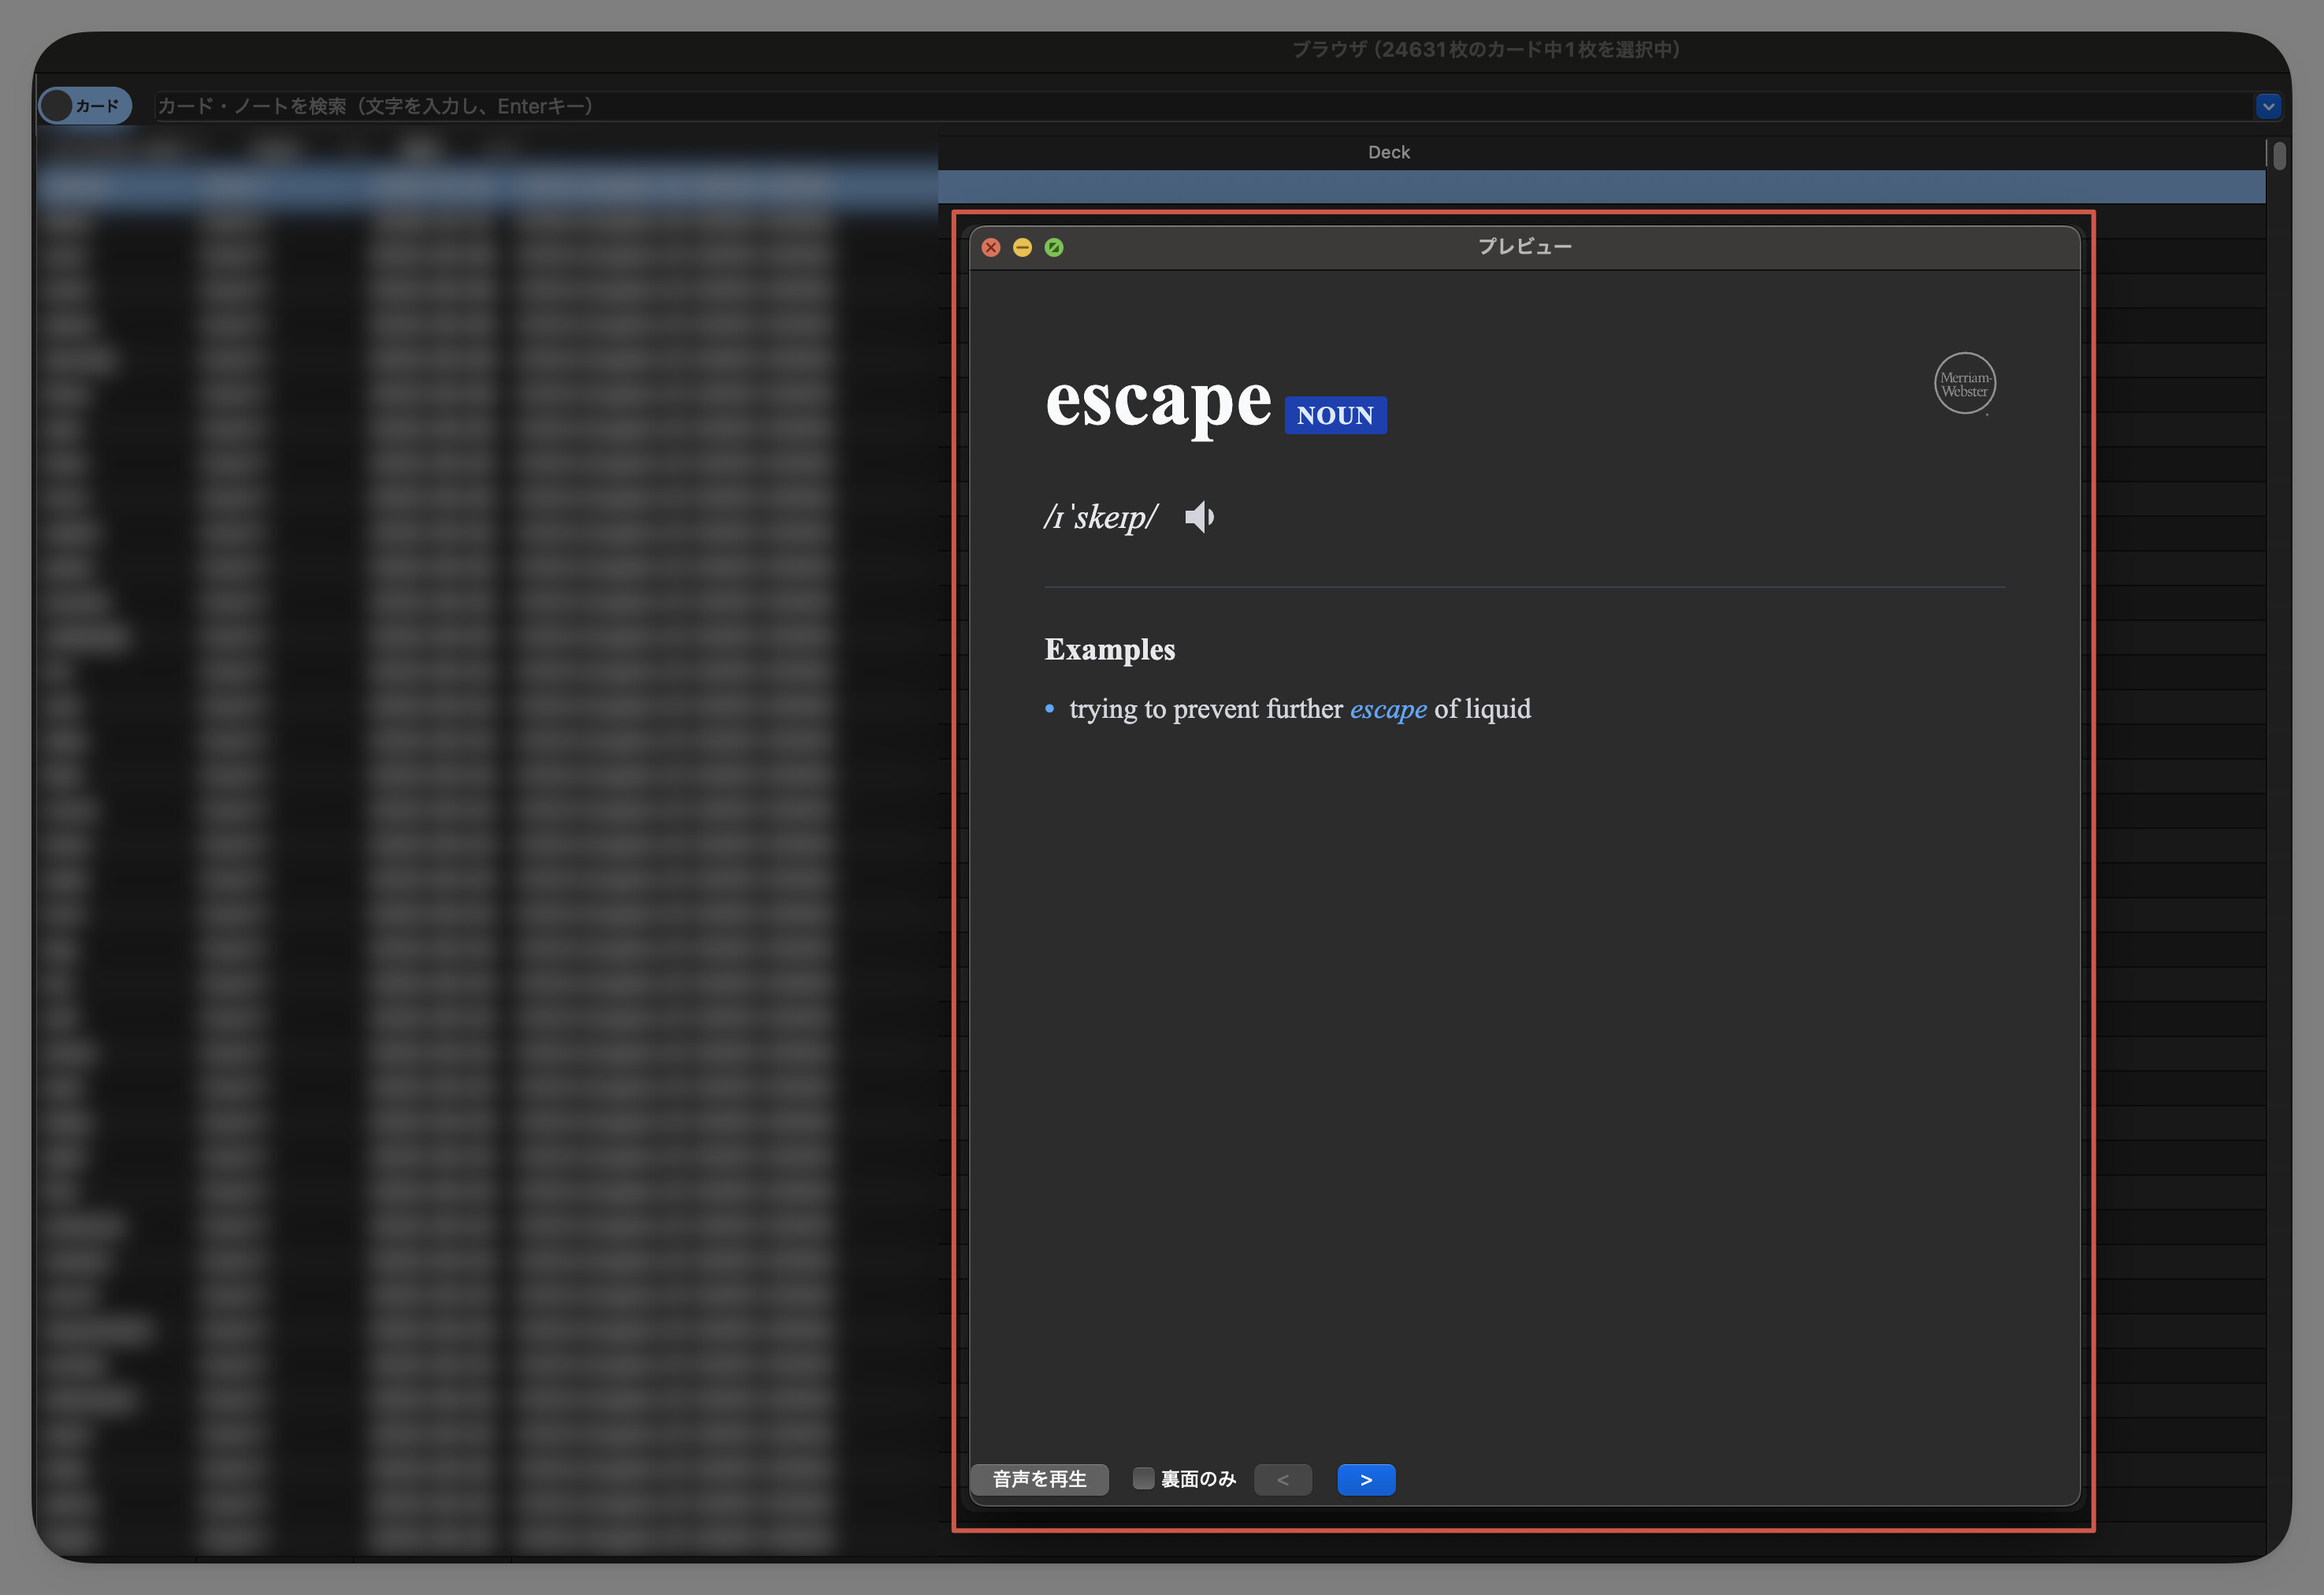Minimize the プレビュー window
The image size is (2324, 1595).
pos(1022,247)
